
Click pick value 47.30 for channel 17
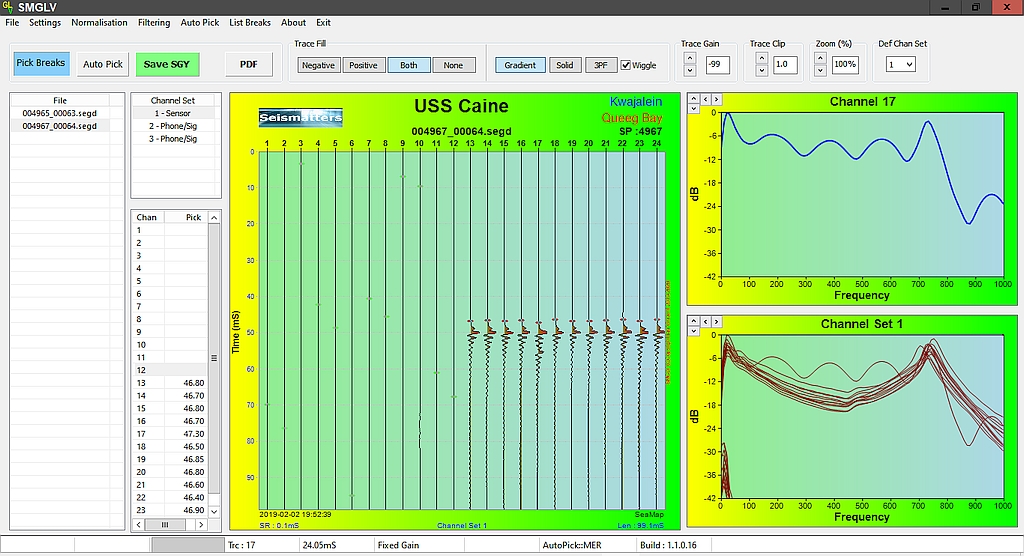pos(193,434)
